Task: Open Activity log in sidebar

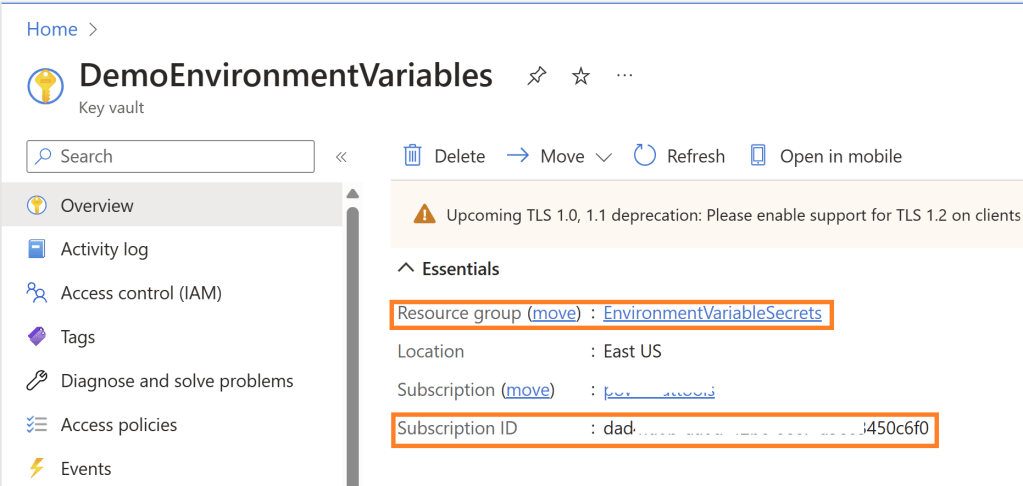Action: [x=104, y=249]
